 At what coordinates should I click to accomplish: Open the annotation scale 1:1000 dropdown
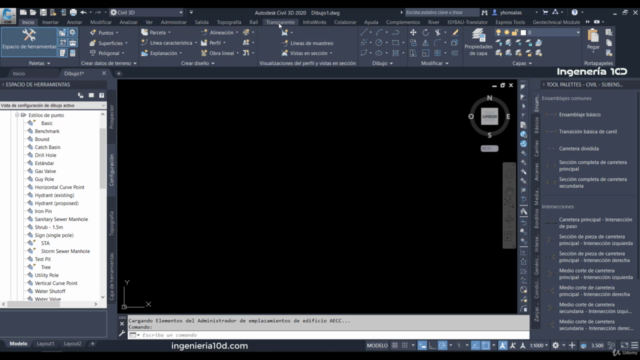click(x=539, y=345)
